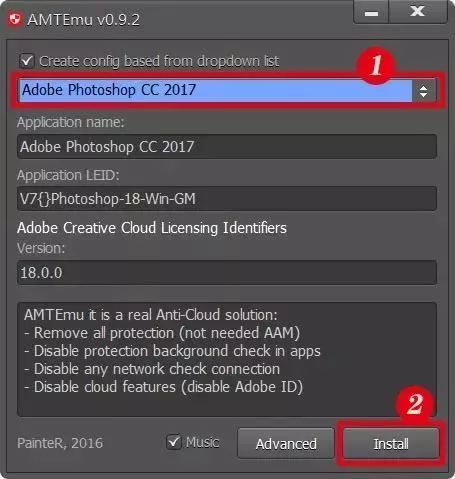Click the Adobe Creative Cloud Licensing Identifiers heading
The width and height of the screenshot is (455, 479).
pos(152,228)
